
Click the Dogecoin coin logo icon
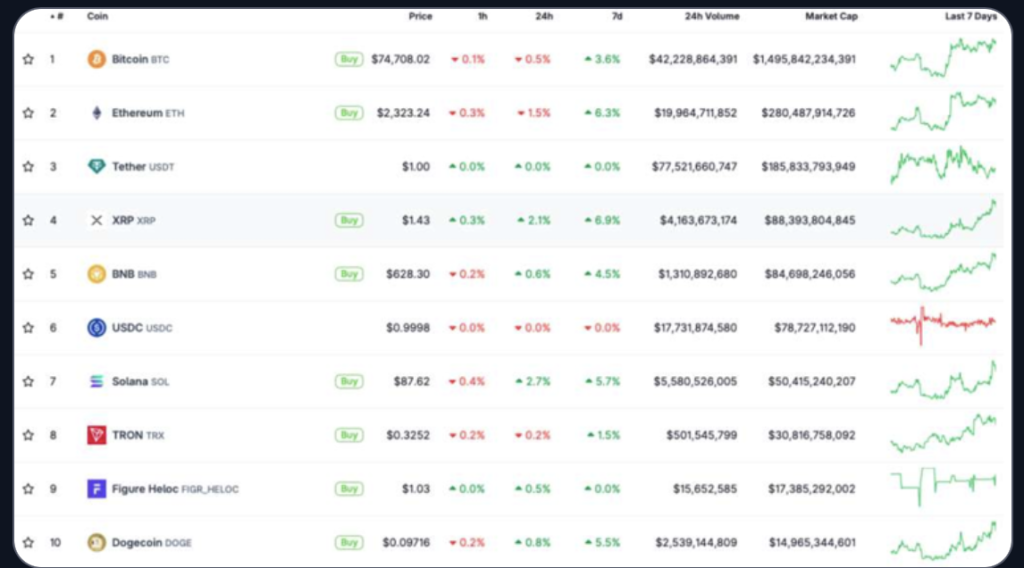(97, 543)
